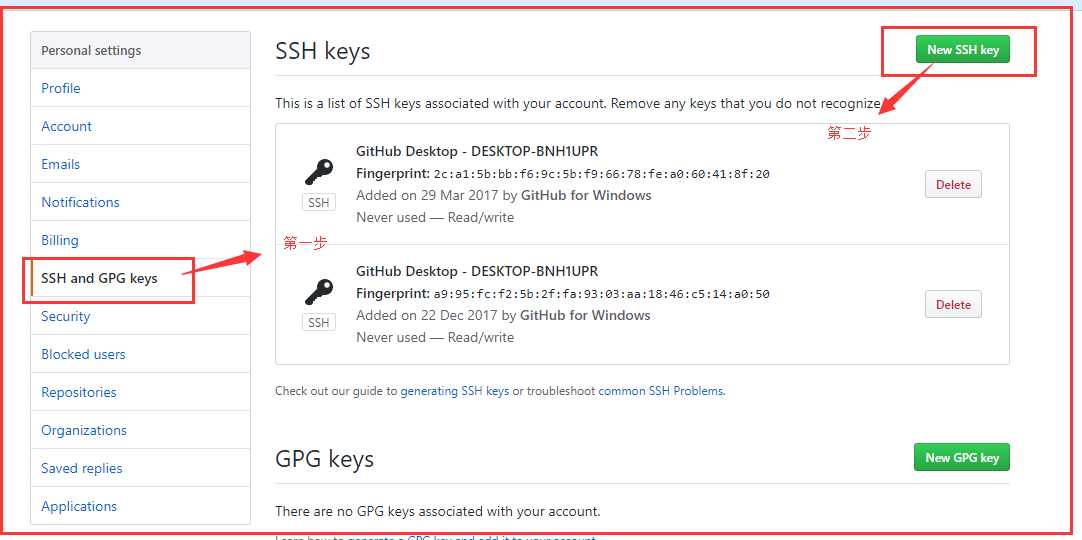The width and height of the screenshot is (1082, 540).
Task: Open the Emails settings section
Action: click(61, 164)
